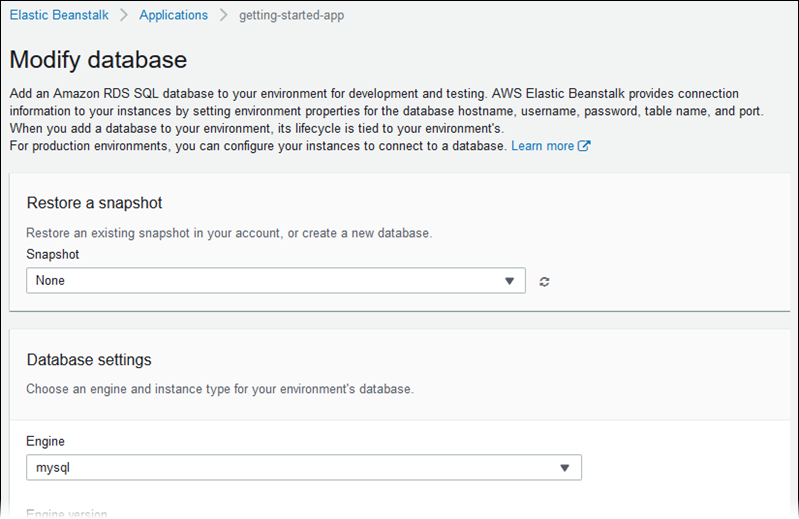Click the chevron after Elastic Beanstalk breadcrumb
The height and width of the screenshot is (519, 799).
tap(124, 15)
